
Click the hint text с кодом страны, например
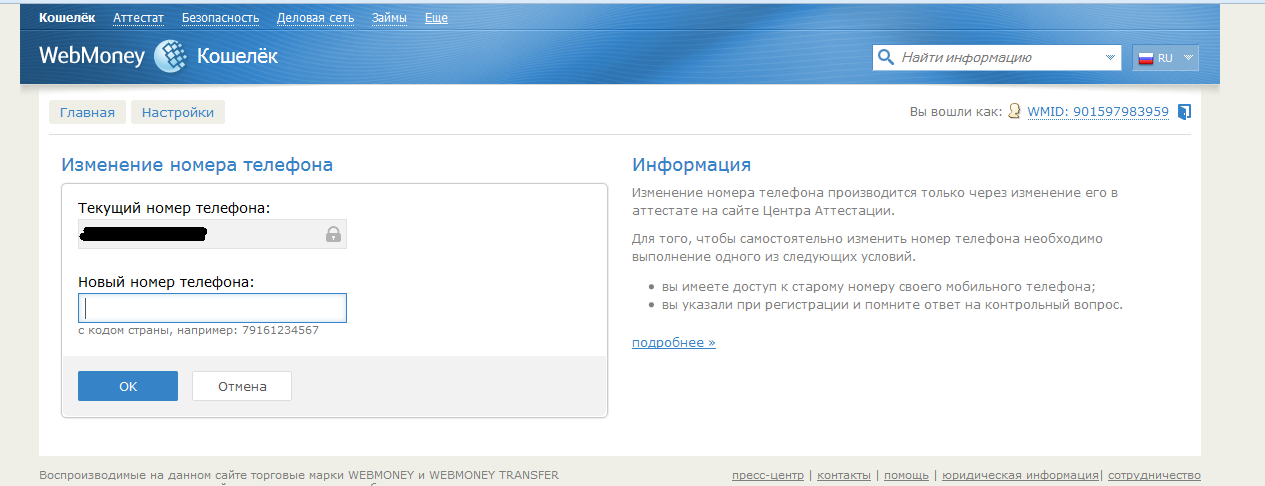[x=198, y=329]
